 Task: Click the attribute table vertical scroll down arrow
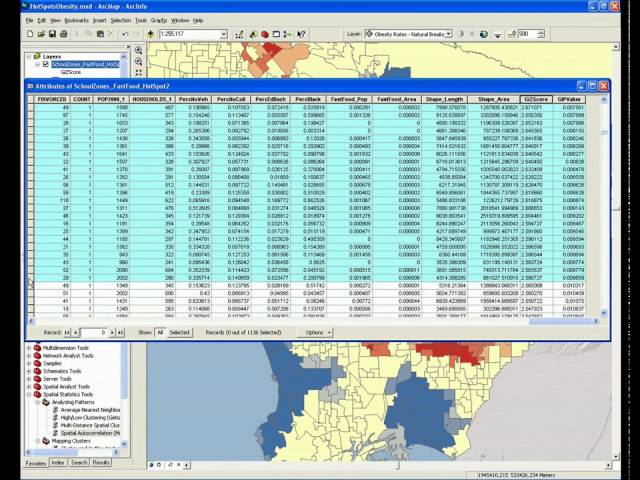point(604,313)
